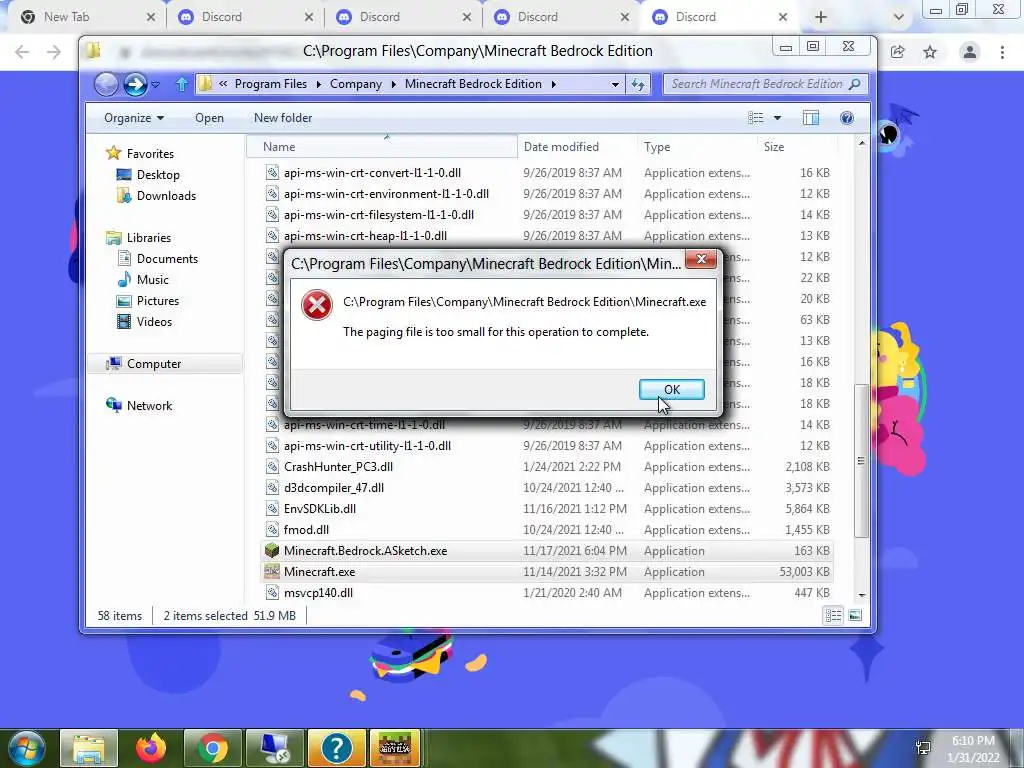Open Explorer help icon
Screen dimensions: 1024x768
coord(846,118)
